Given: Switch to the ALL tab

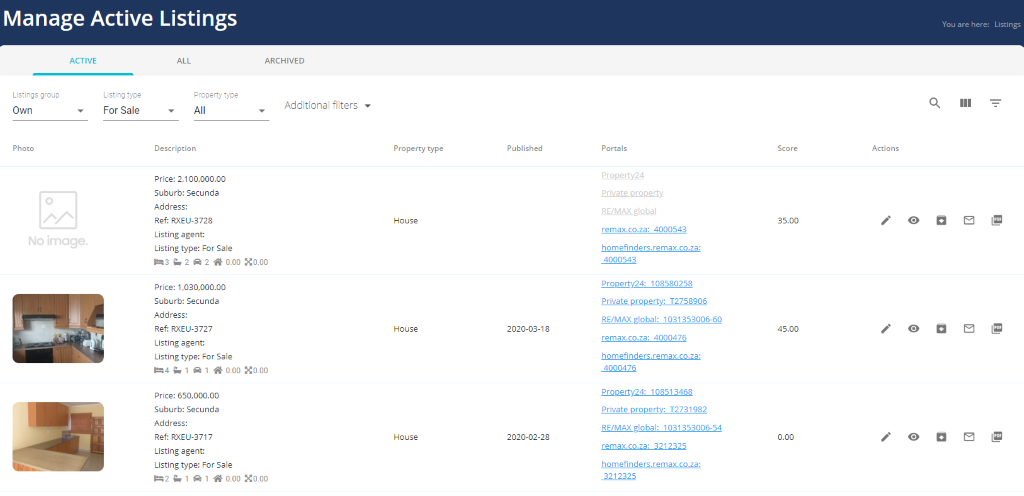Looking at the screenshot, I should click(x=184, y=61).
